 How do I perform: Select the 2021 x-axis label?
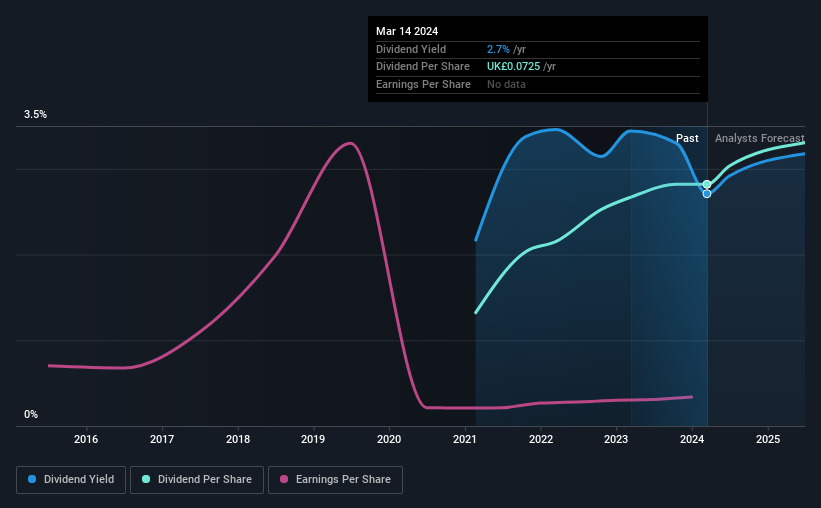[465, 439]
